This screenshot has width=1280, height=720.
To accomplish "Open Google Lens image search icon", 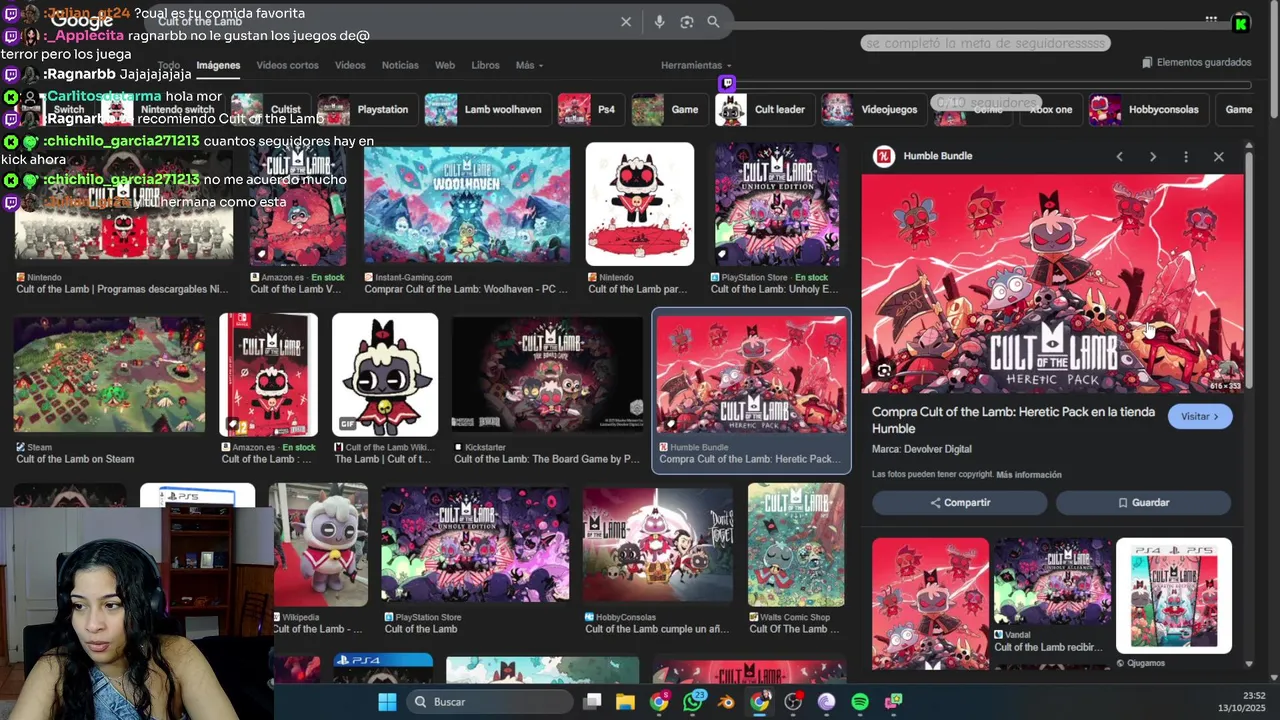I will [x=687, y=22].
